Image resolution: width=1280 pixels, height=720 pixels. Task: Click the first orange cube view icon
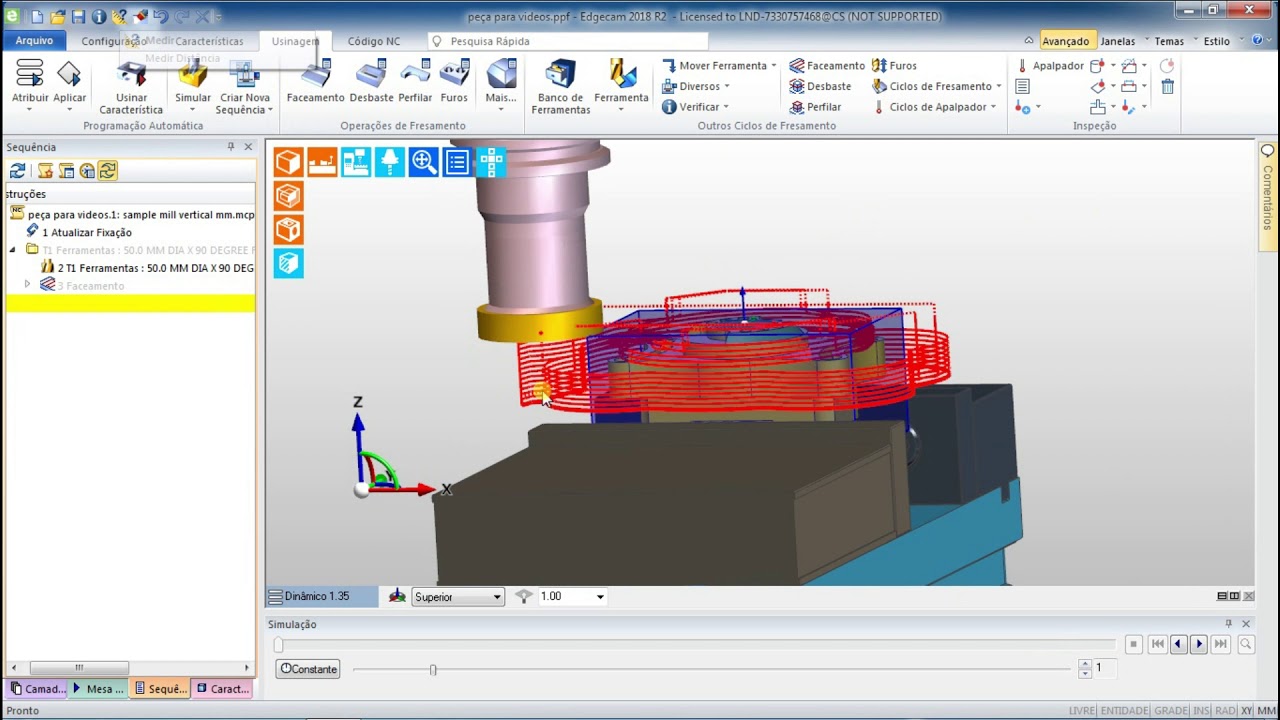coord(288,162)
